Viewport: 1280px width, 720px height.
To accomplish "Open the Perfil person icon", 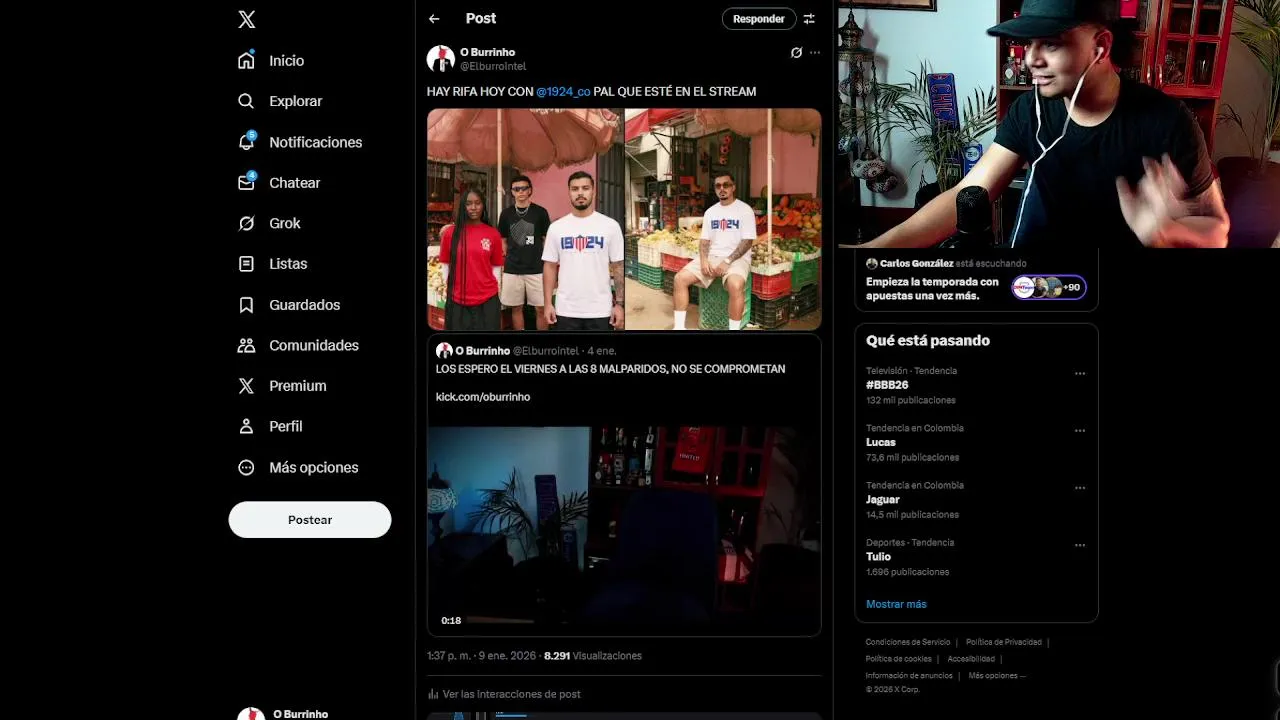I will click(246, 426).
